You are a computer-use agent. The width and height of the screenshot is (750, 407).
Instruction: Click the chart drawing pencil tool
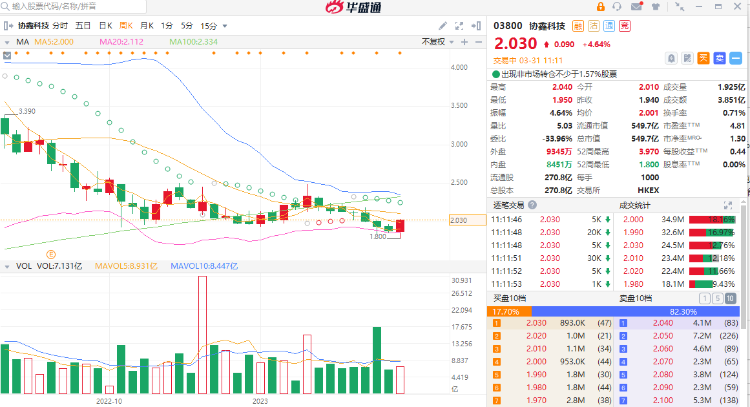(443, 26)
